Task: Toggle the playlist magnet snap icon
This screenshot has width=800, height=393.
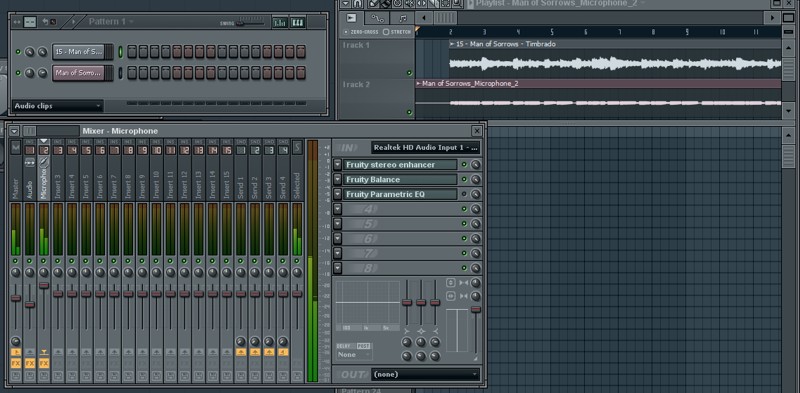Action: [x=358, y=4]
